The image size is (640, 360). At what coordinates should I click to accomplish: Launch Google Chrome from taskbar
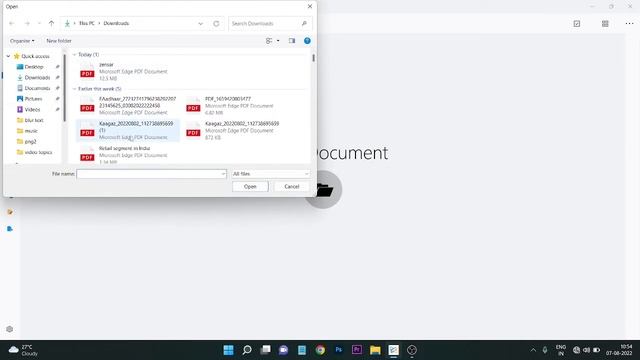[x=320, y=350]
